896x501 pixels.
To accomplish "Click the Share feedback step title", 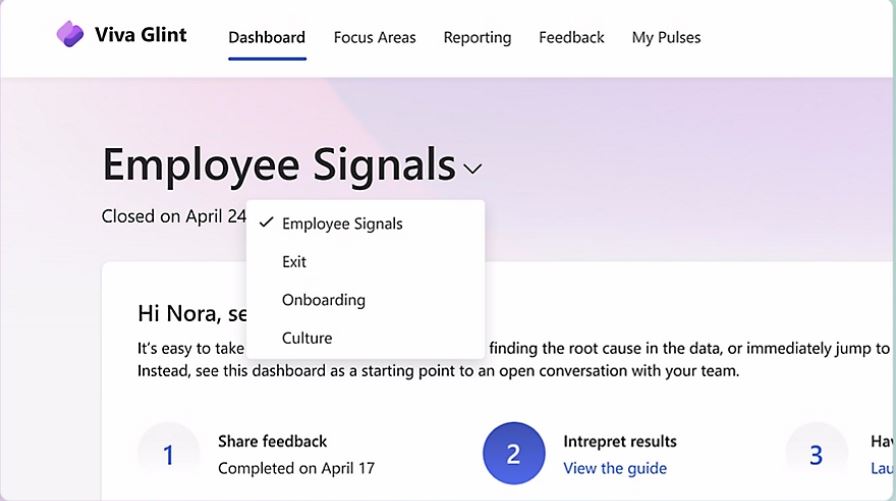I will [x=273, y=441].
